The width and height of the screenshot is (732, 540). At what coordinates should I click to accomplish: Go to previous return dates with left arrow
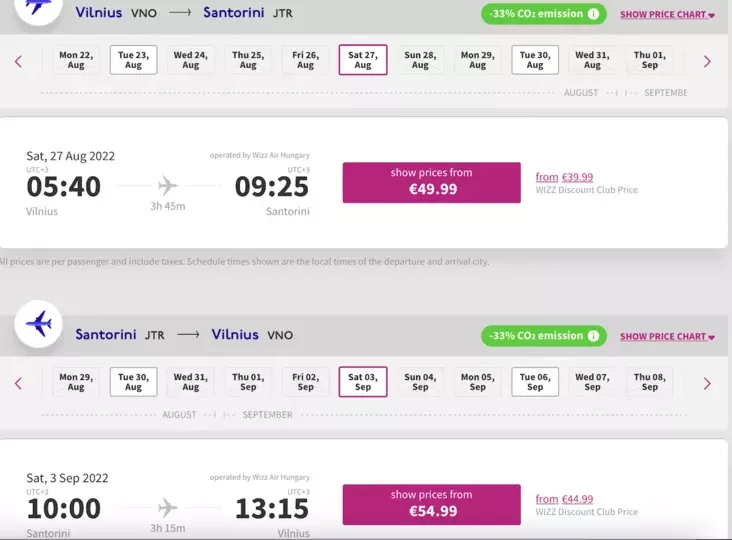pyautogui.click(x=18, y=383)
